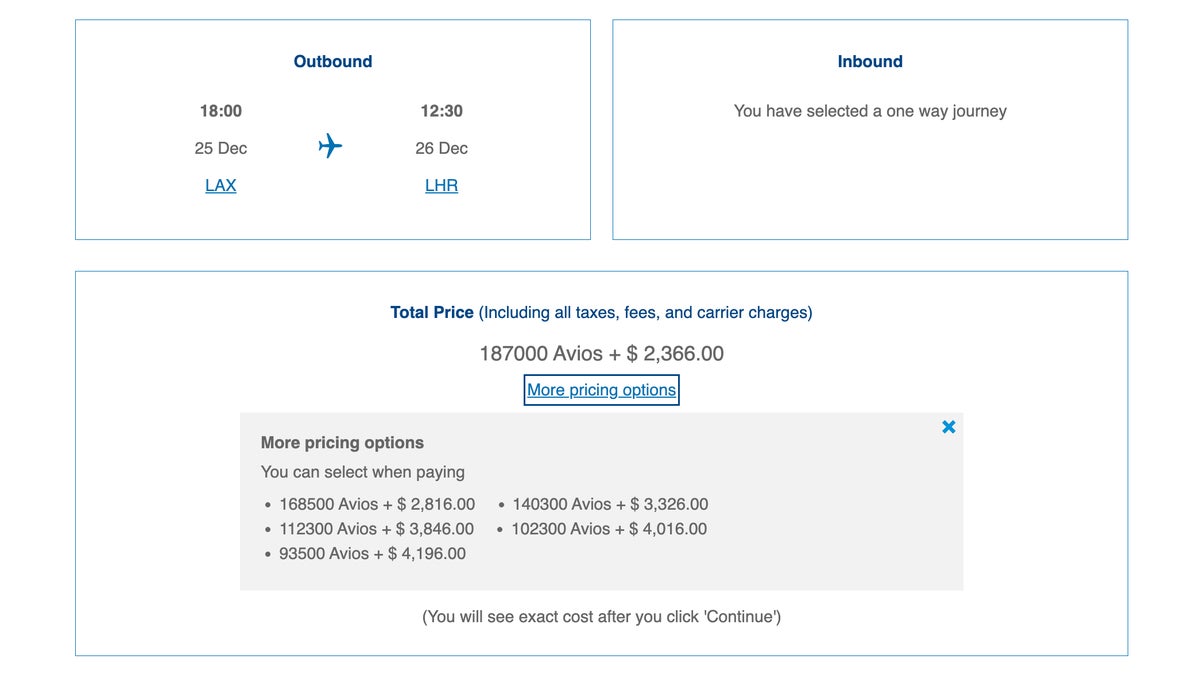Select the 93500 Avios + $4,196.00 option
The width and height of the screenshot is (1200, 675).
[372, 553]
